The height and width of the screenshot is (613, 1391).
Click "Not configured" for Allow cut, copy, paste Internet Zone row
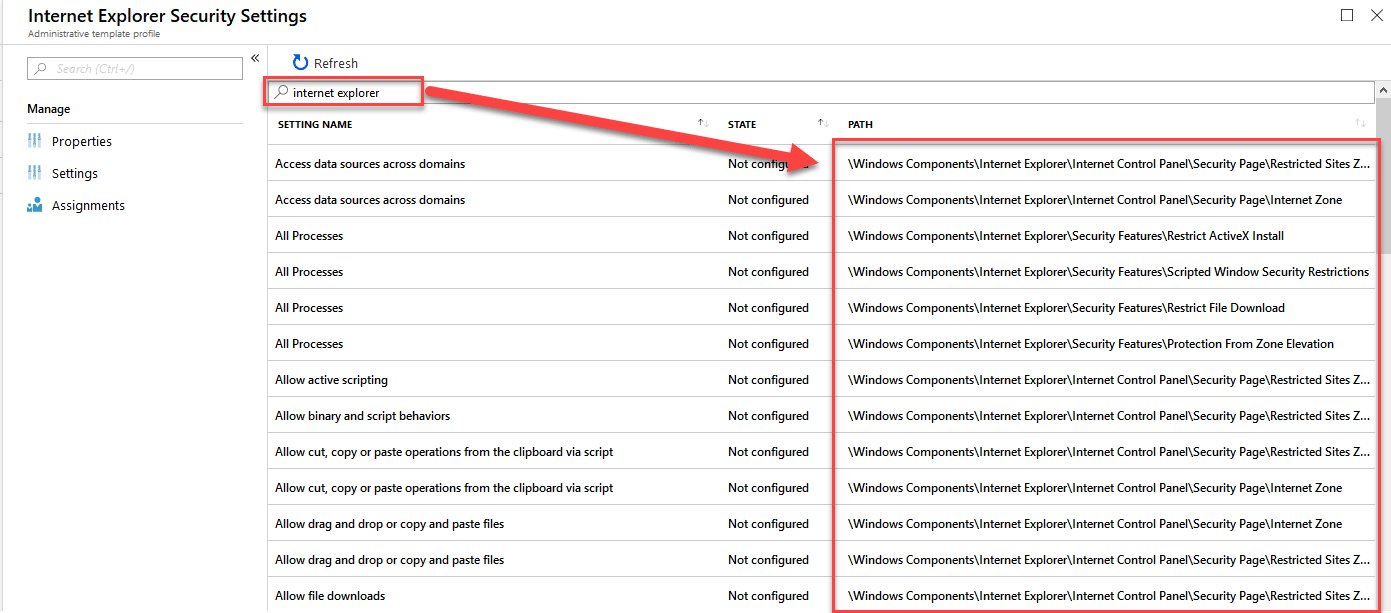click(768, 487)
